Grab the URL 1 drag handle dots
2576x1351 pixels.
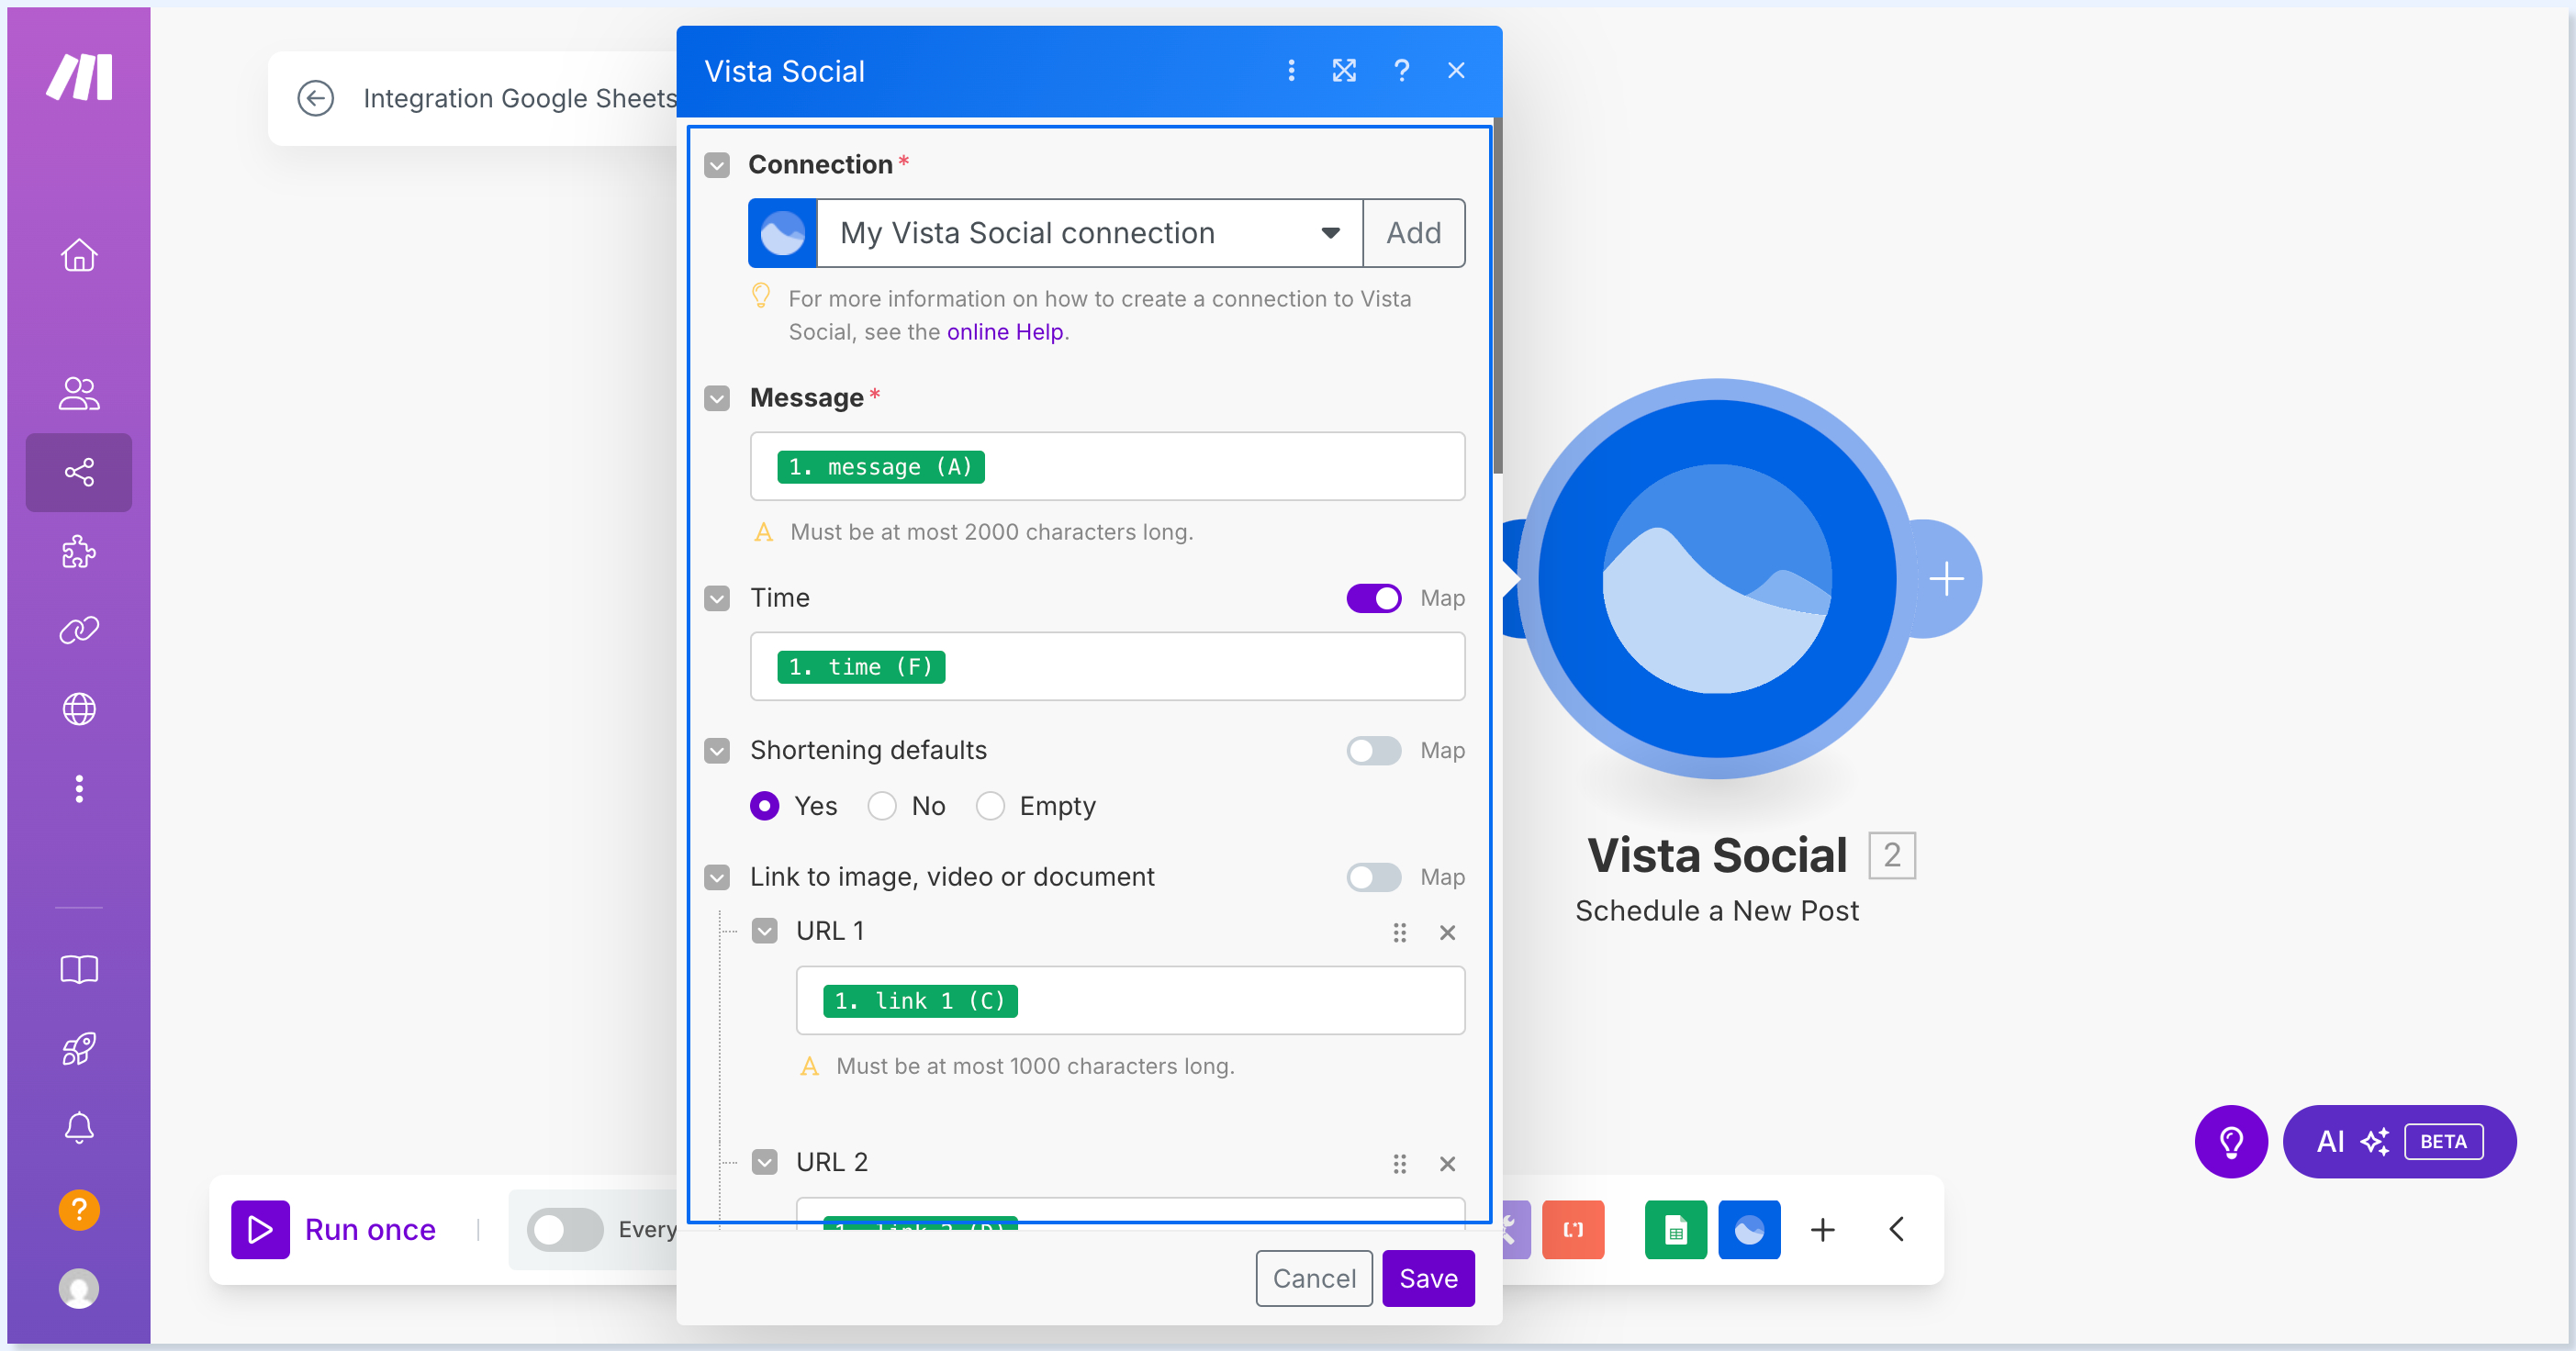click(1399, 932)
